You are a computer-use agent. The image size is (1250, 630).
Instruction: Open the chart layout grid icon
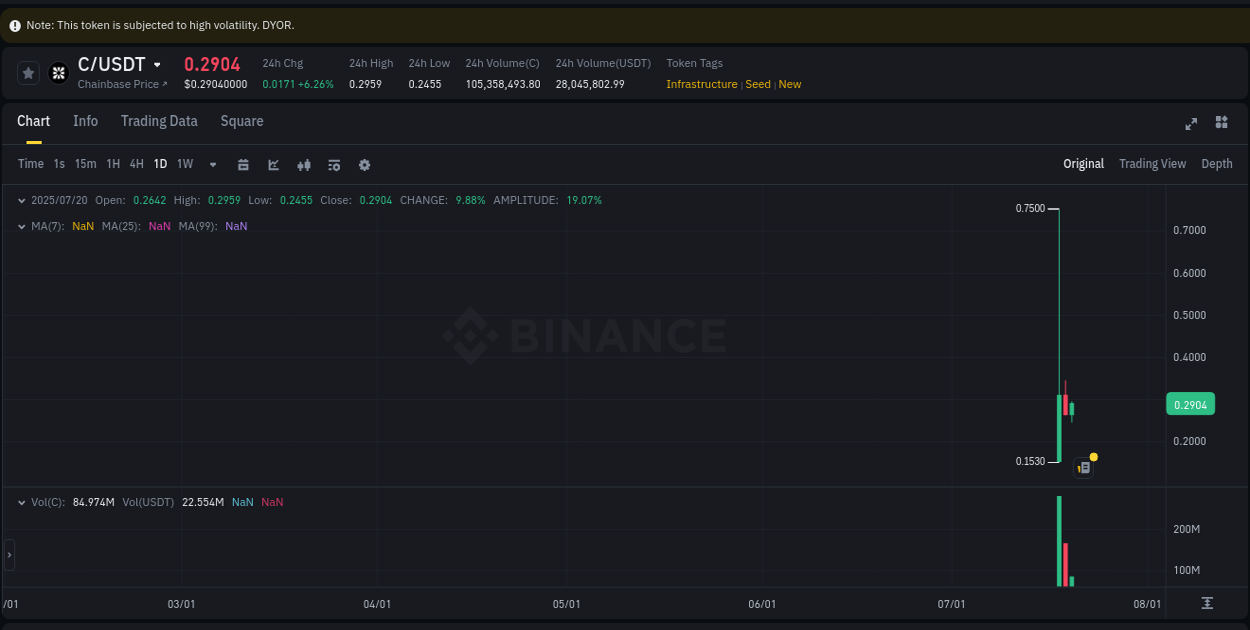(x=1221, y=122)
